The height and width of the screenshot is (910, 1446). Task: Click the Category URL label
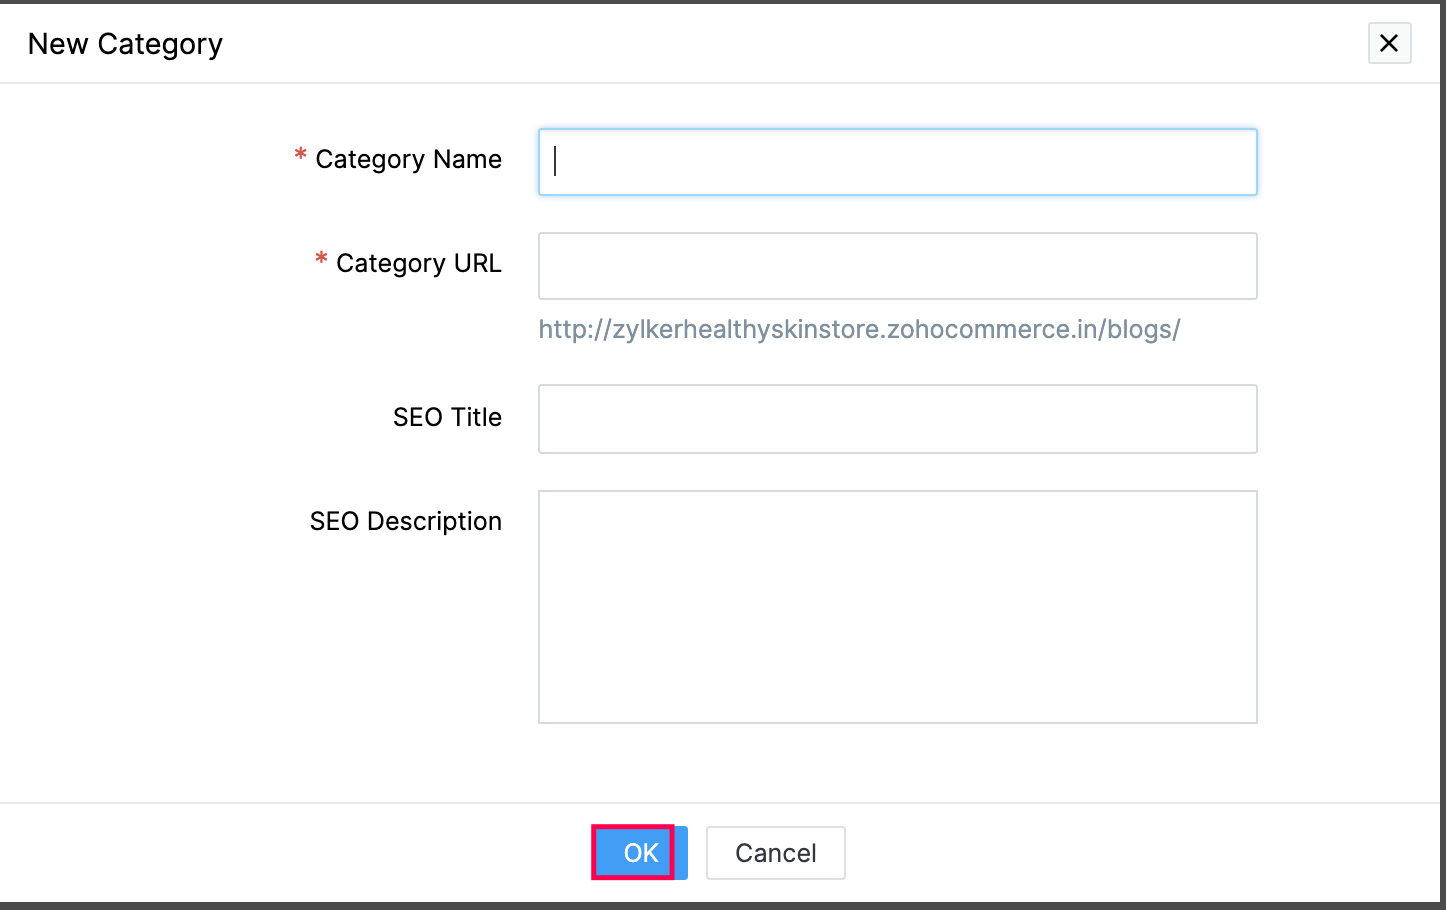click(418, 263)
